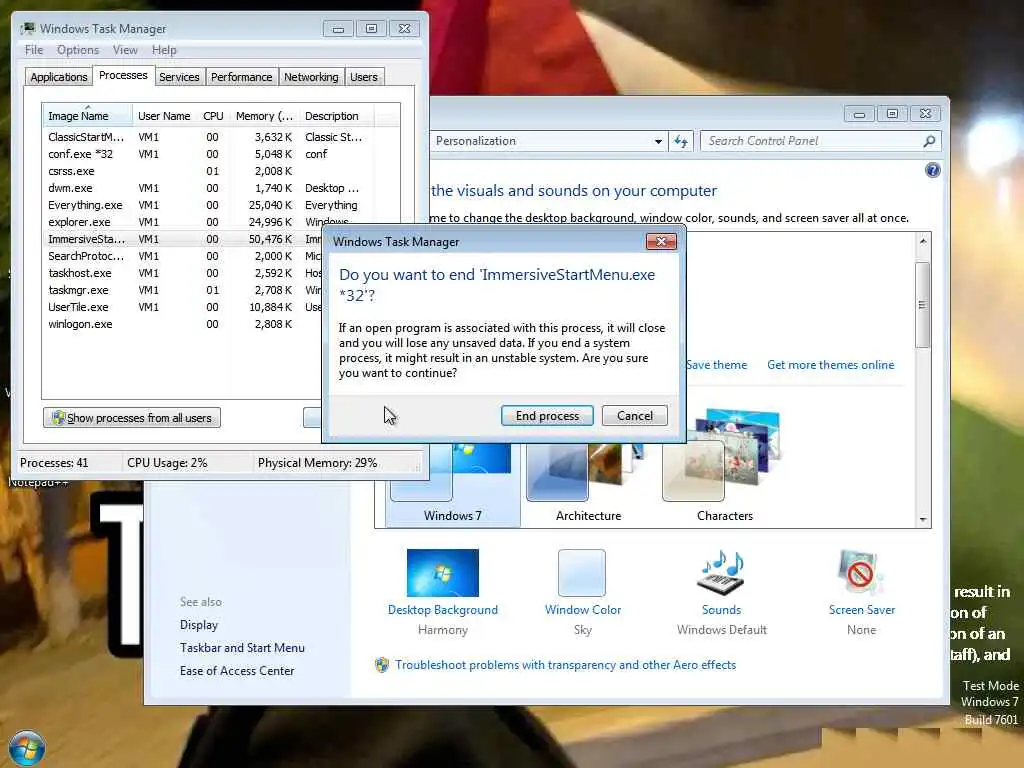
Task: Switch to the Services tab
Action: (x=179, y=77)
